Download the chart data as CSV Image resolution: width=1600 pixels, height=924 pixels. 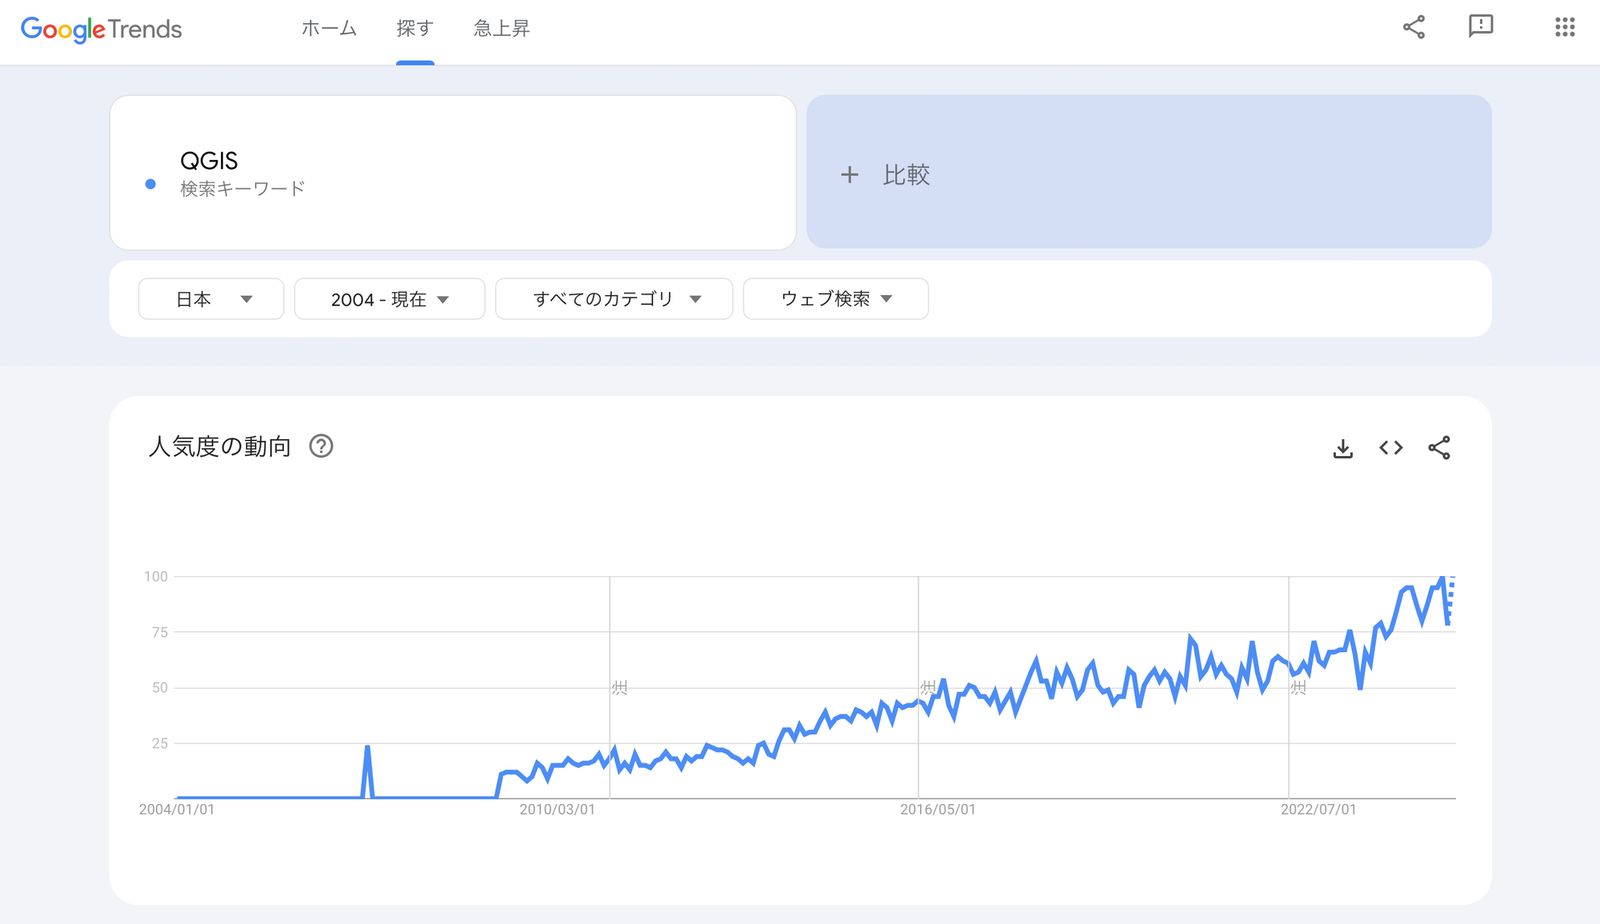(x=1343, y=448)
